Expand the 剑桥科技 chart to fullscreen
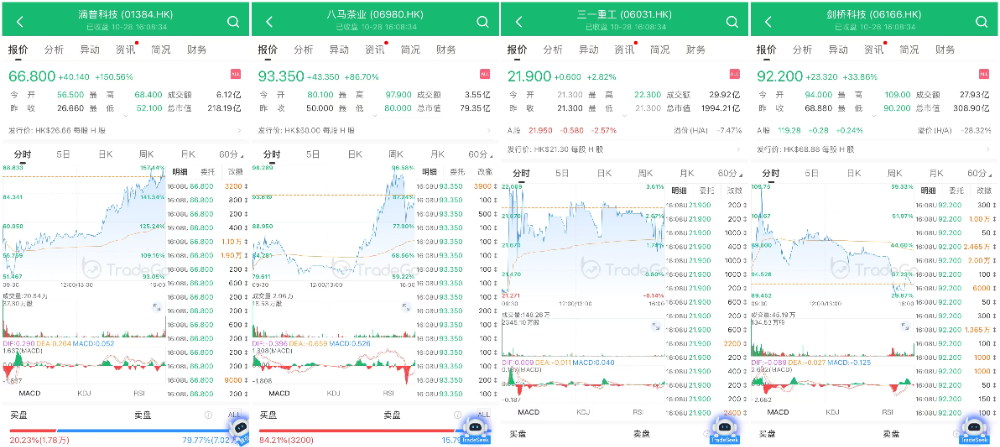This screenshot has height=447, width=1000. tap(905, 326)
